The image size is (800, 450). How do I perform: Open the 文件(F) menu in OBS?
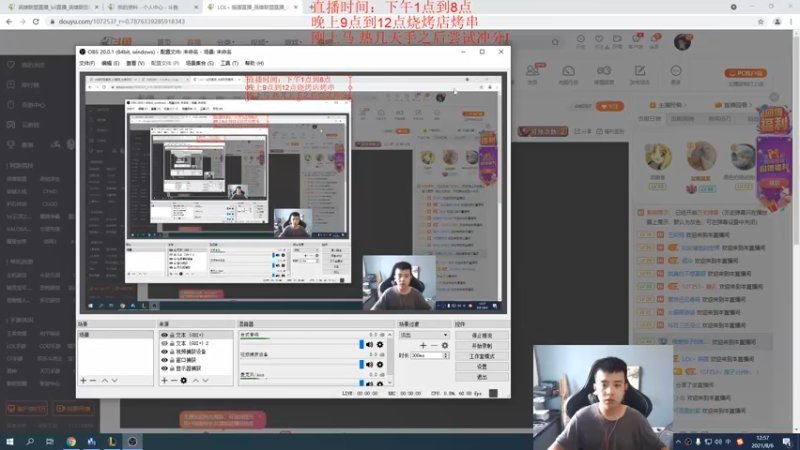click(x=87, y=63)
